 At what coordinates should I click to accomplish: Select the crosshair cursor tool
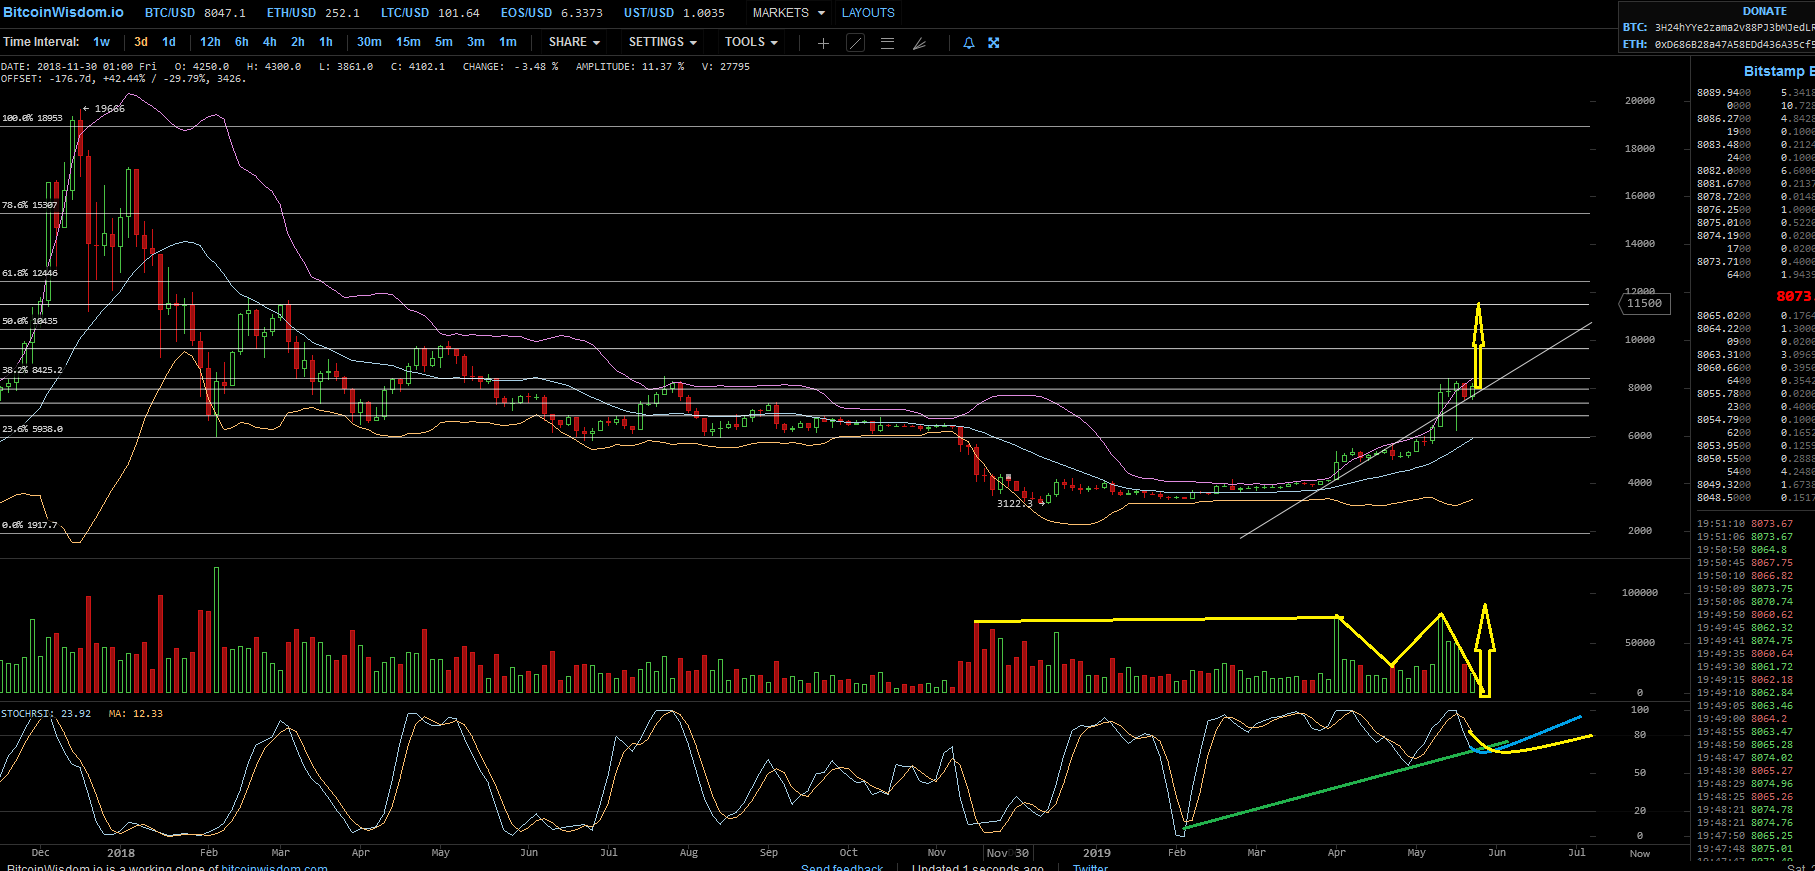[823, 43]
